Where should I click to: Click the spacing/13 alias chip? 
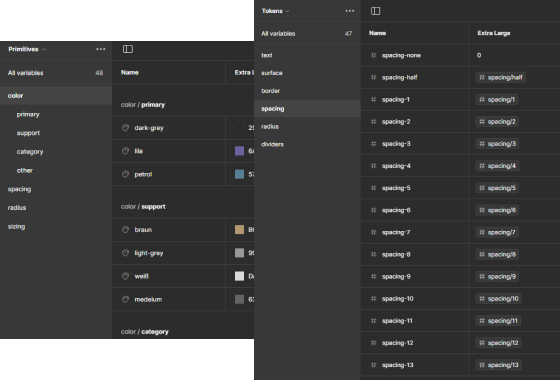pos(499,365)
